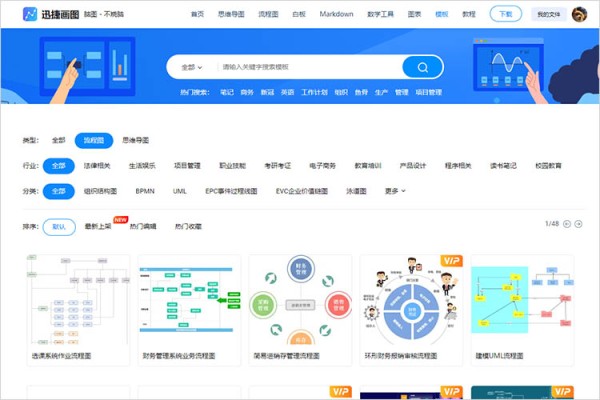Filter industry by 职业技能
The image size is (600, 400).
232,166
